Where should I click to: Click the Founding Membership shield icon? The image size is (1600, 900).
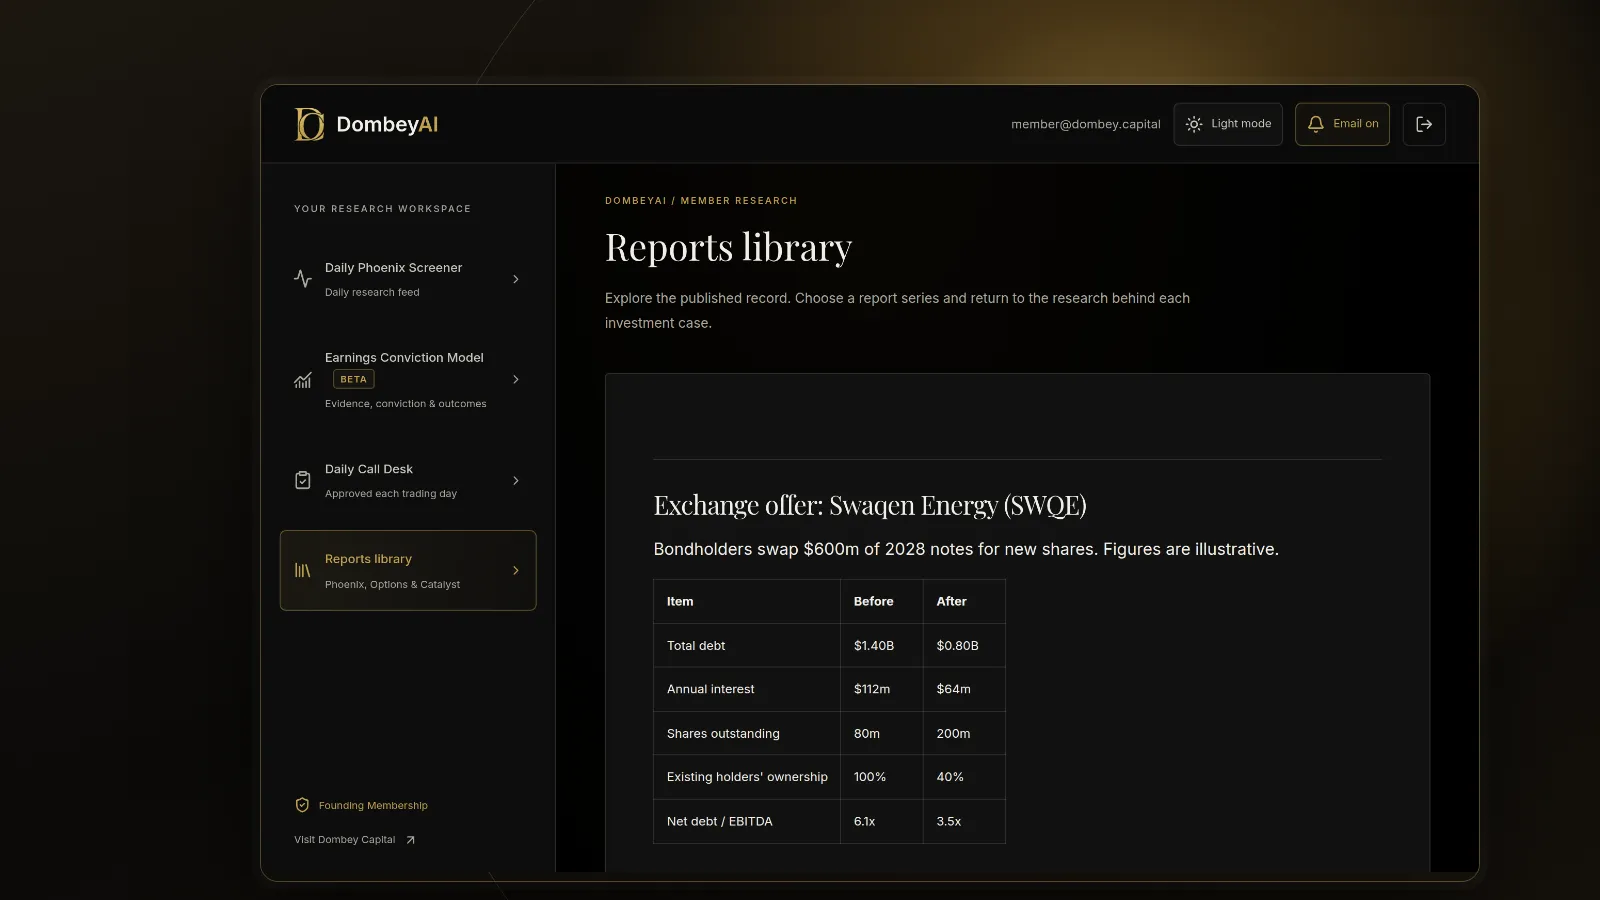click(302, 805)
